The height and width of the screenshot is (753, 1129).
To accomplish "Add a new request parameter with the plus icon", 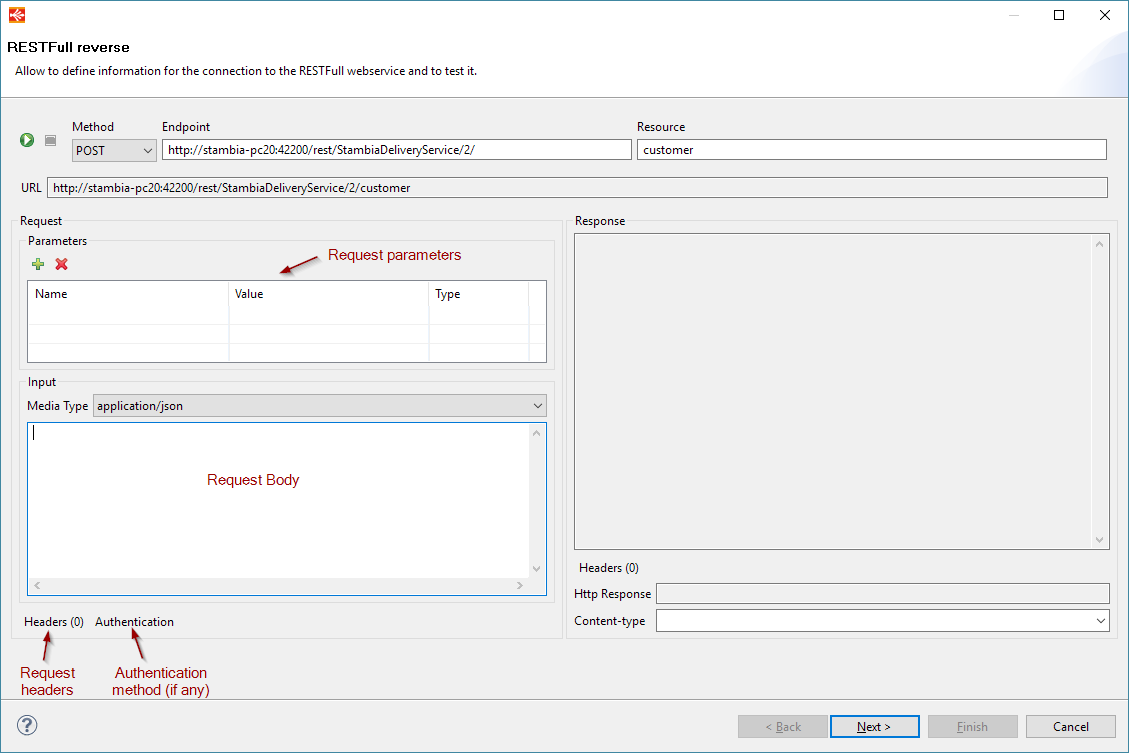I will point(37,263).
